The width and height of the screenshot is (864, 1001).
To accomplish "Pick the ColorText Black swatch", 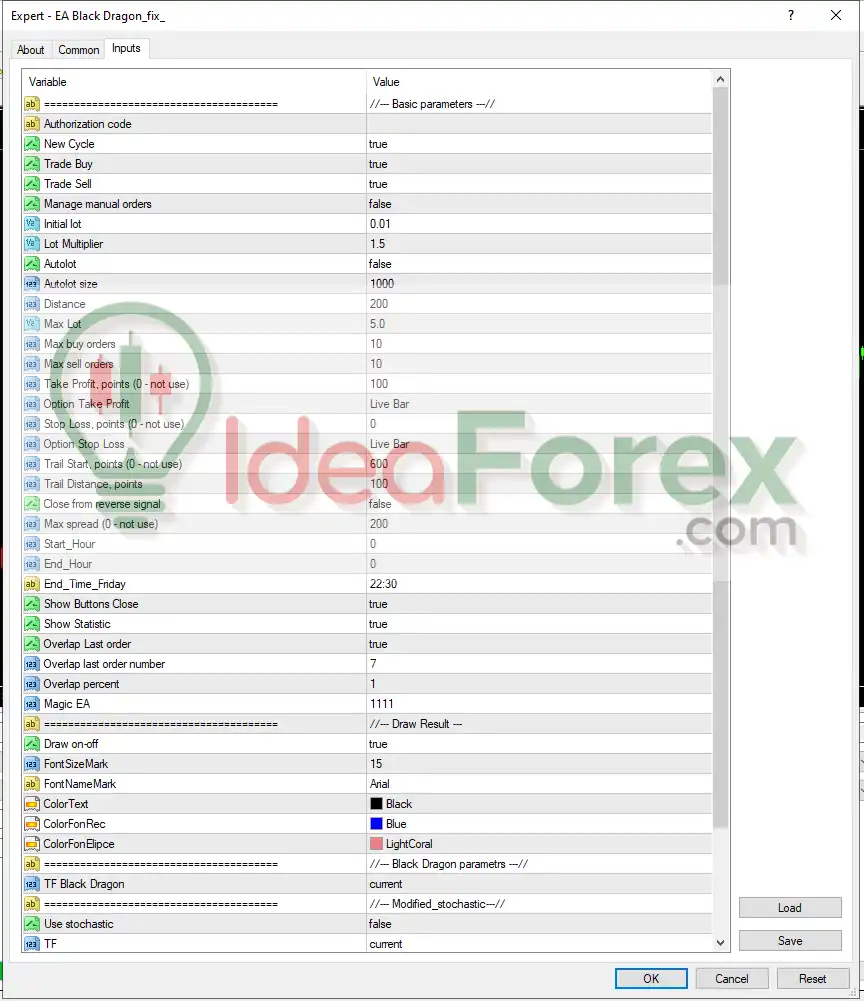I will tap(377, 804).
